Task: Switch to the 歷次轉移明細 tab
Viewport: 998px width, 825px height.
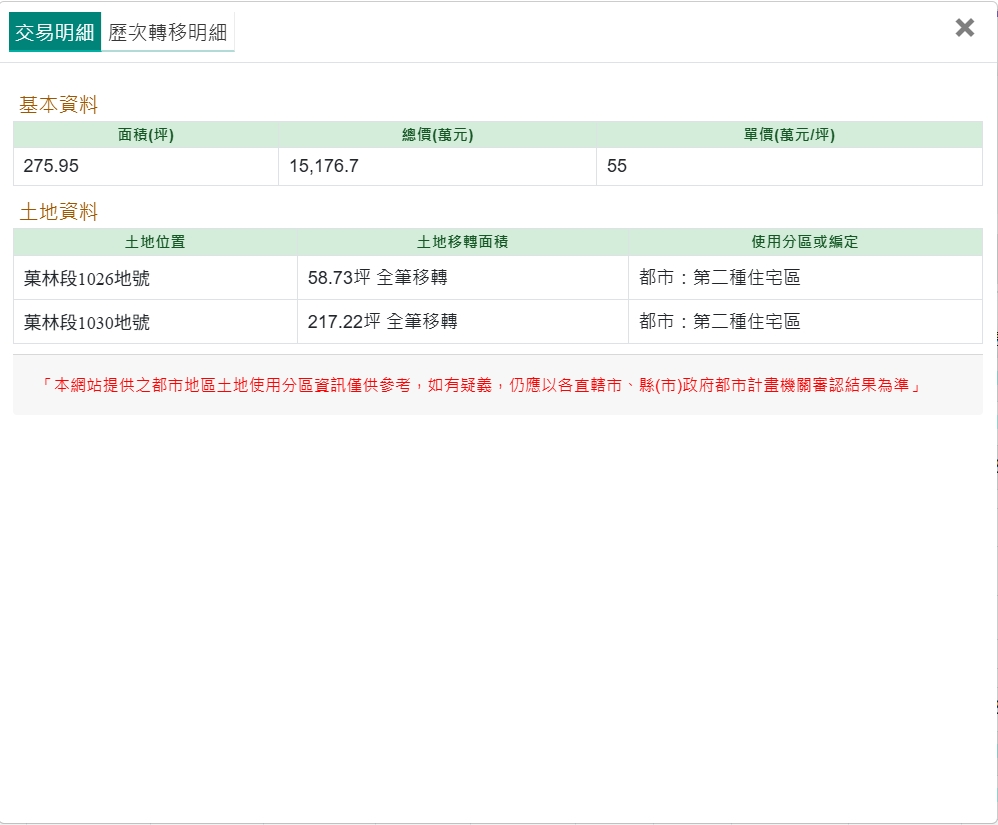Action: click(168, 32)
